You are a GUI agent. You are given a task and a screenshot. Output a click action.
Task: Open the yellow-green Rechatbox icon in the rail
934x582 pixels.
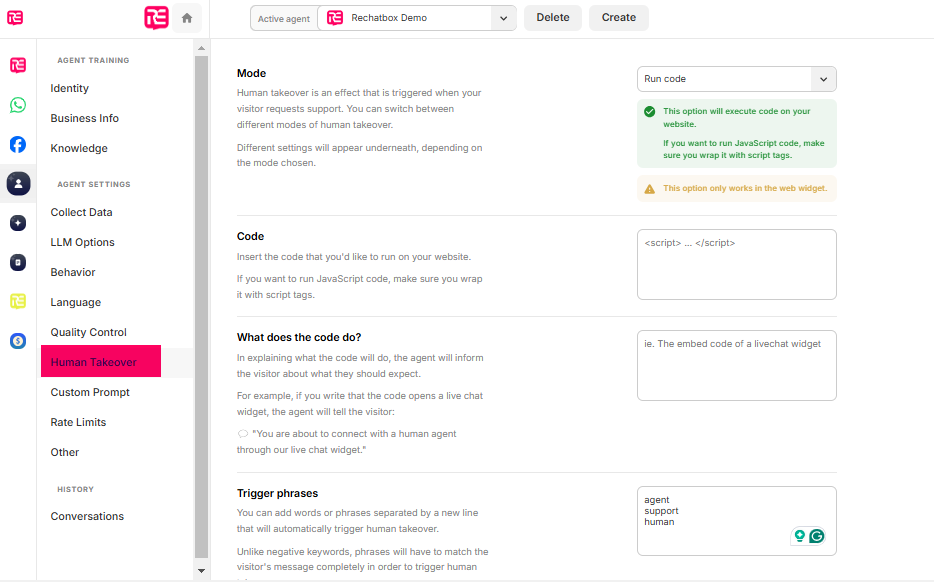coord(18,301)
